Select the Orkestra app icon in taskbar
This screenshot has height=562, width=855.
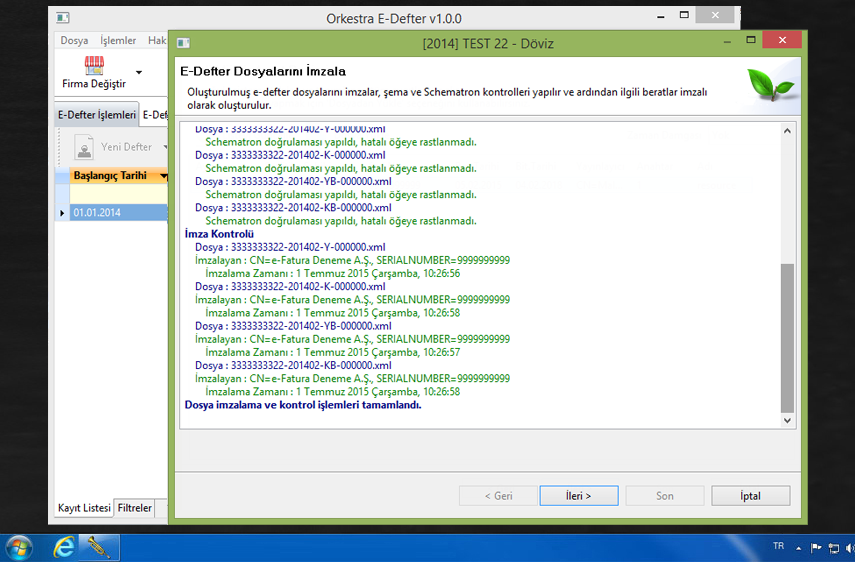click(100, 547)
